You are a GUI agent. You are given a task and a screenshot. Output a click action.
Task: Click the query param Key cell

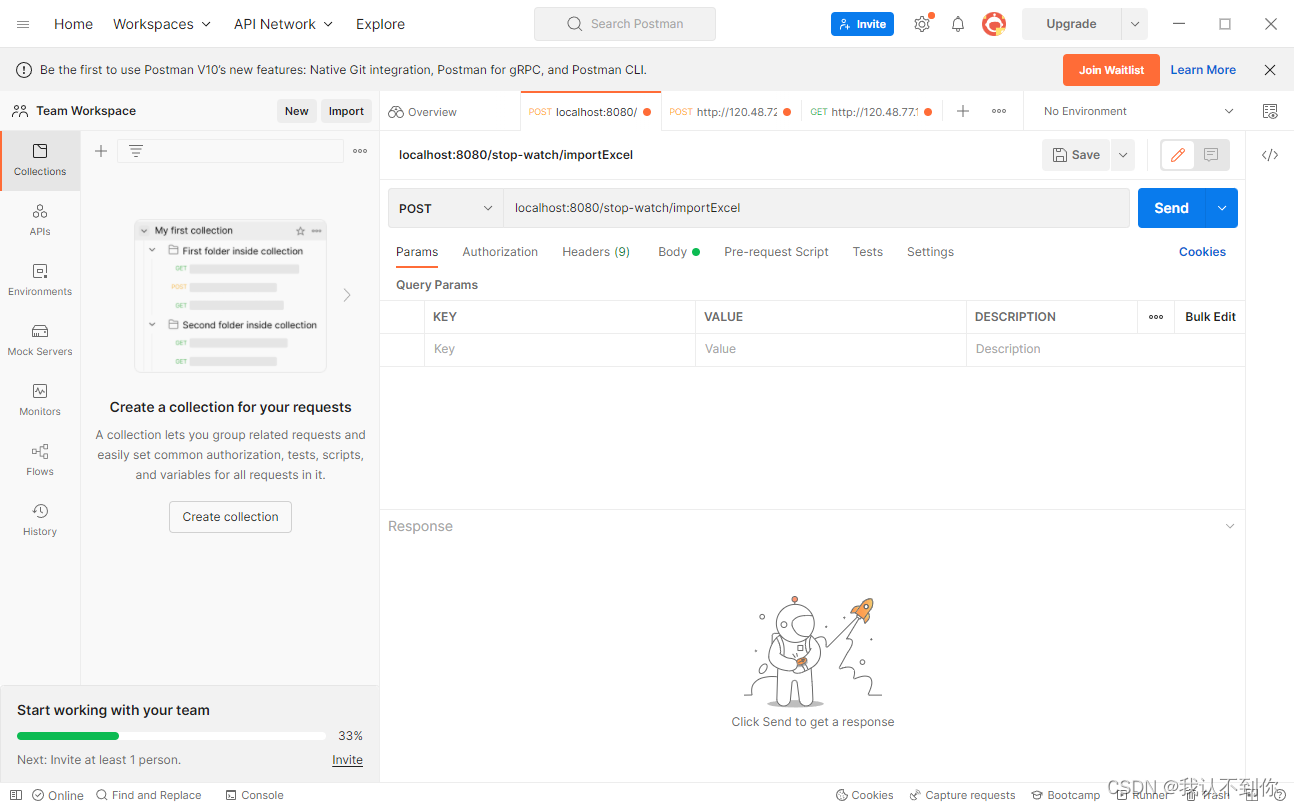point(560,349)
